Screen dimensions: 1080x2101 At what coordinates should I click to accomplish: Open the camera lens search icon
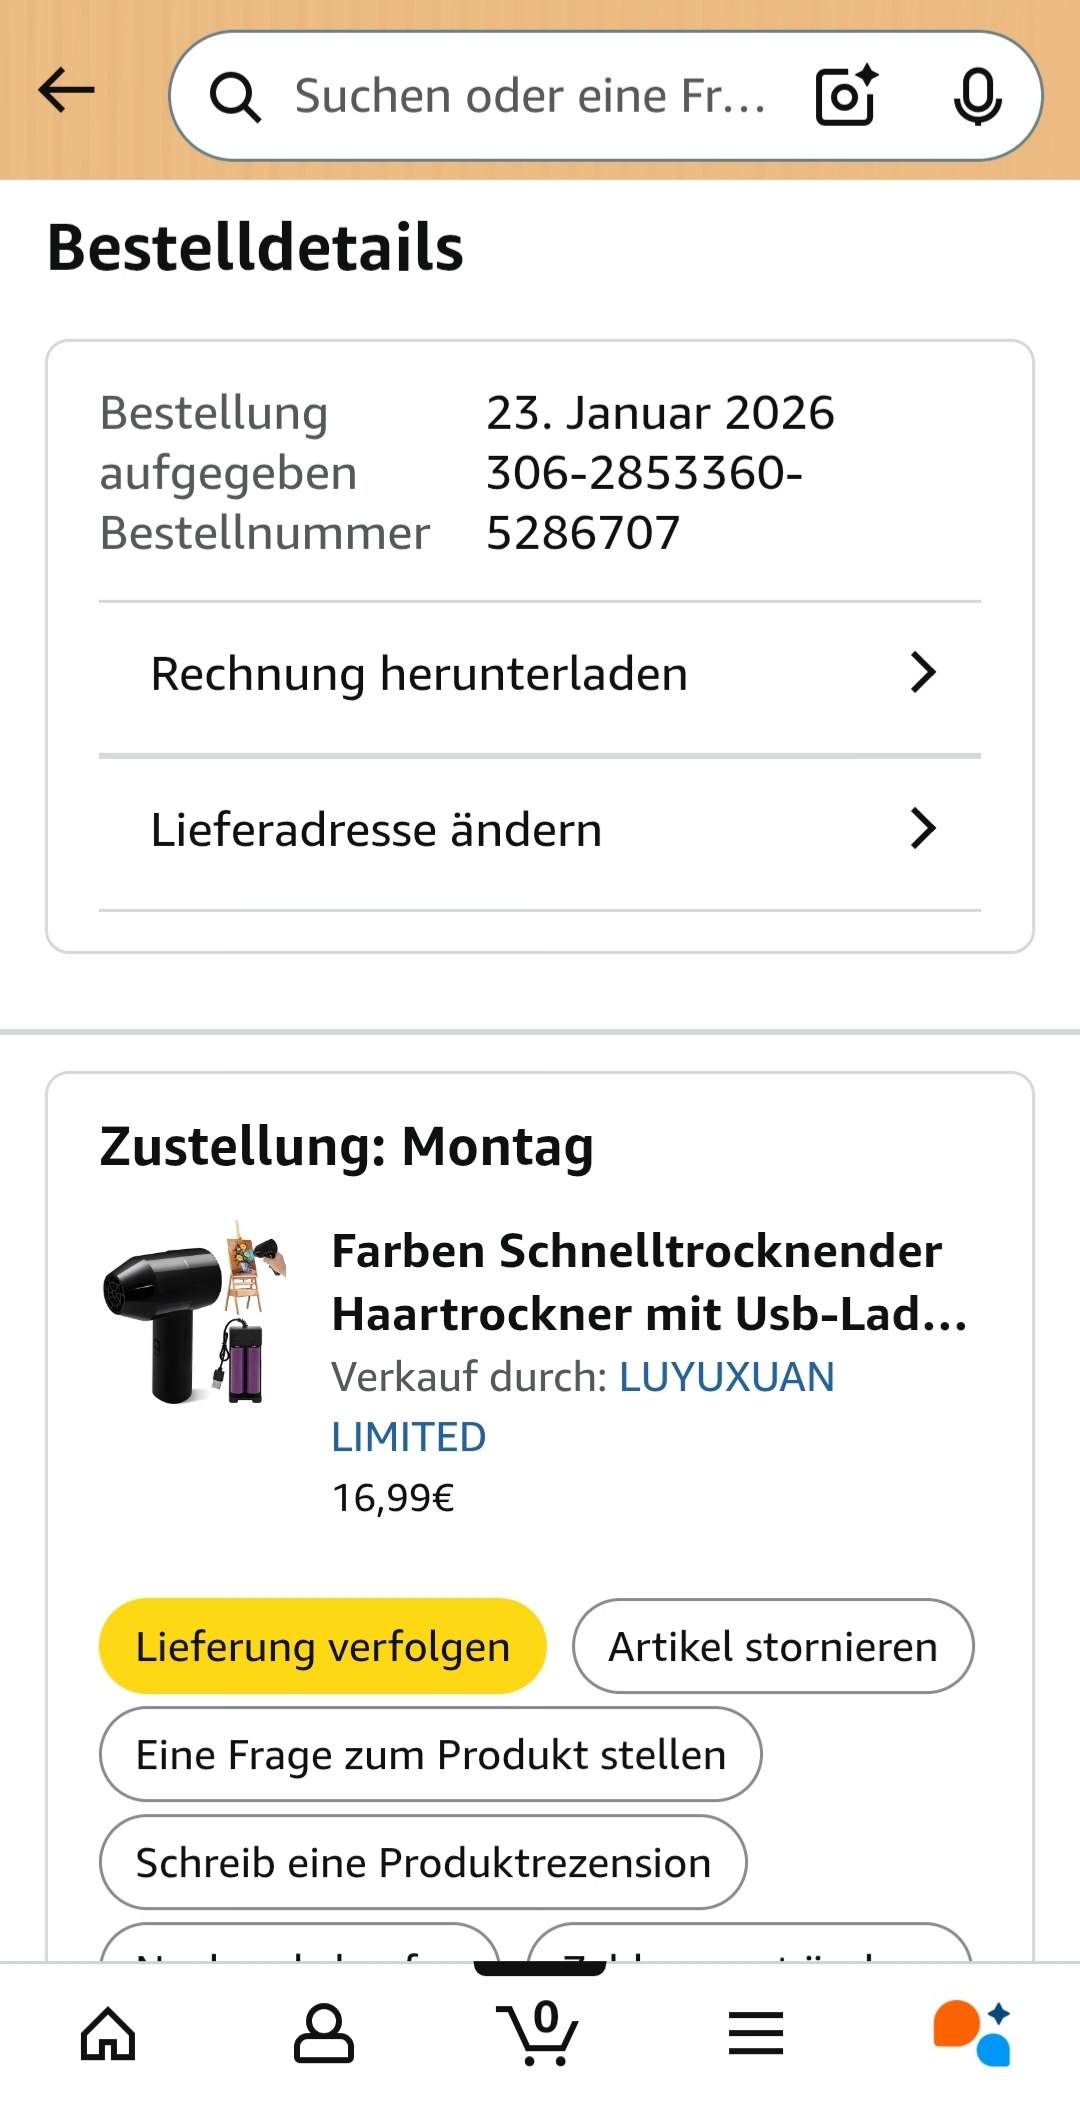coord(846,96)
